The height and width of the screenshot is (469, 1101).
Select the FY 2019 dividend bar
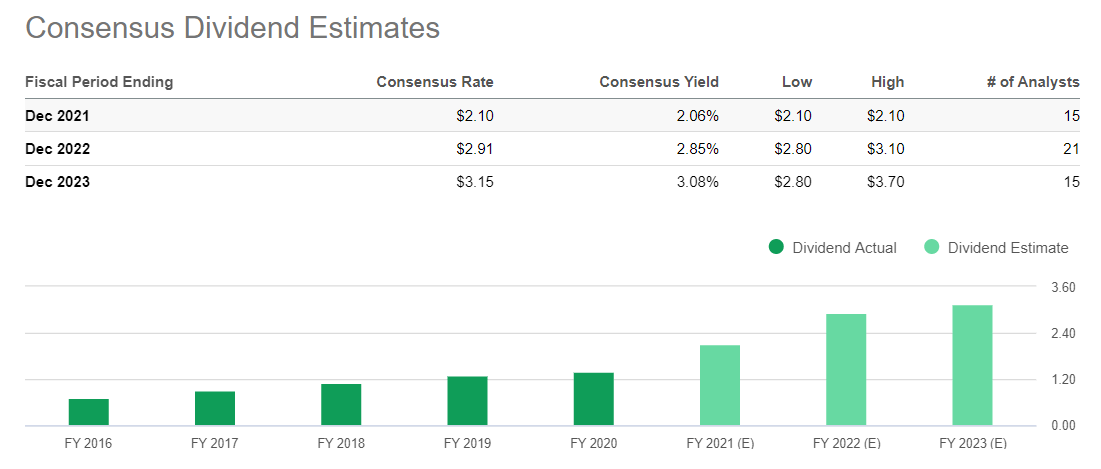(x=467, y=400)
